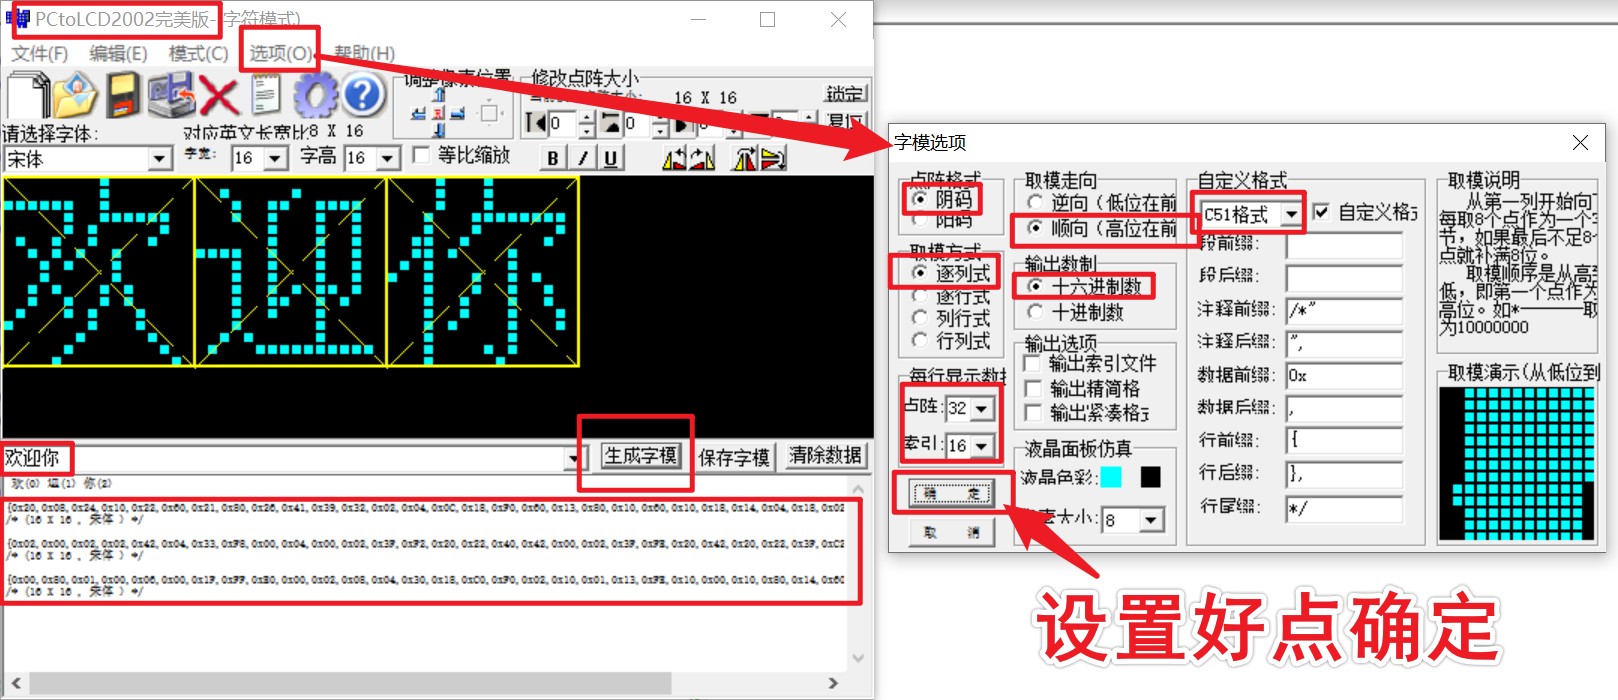Click 取消 in the 字模选项 dialog
Viewport: 1618px width, 700px height.
(x=952, y=533)
